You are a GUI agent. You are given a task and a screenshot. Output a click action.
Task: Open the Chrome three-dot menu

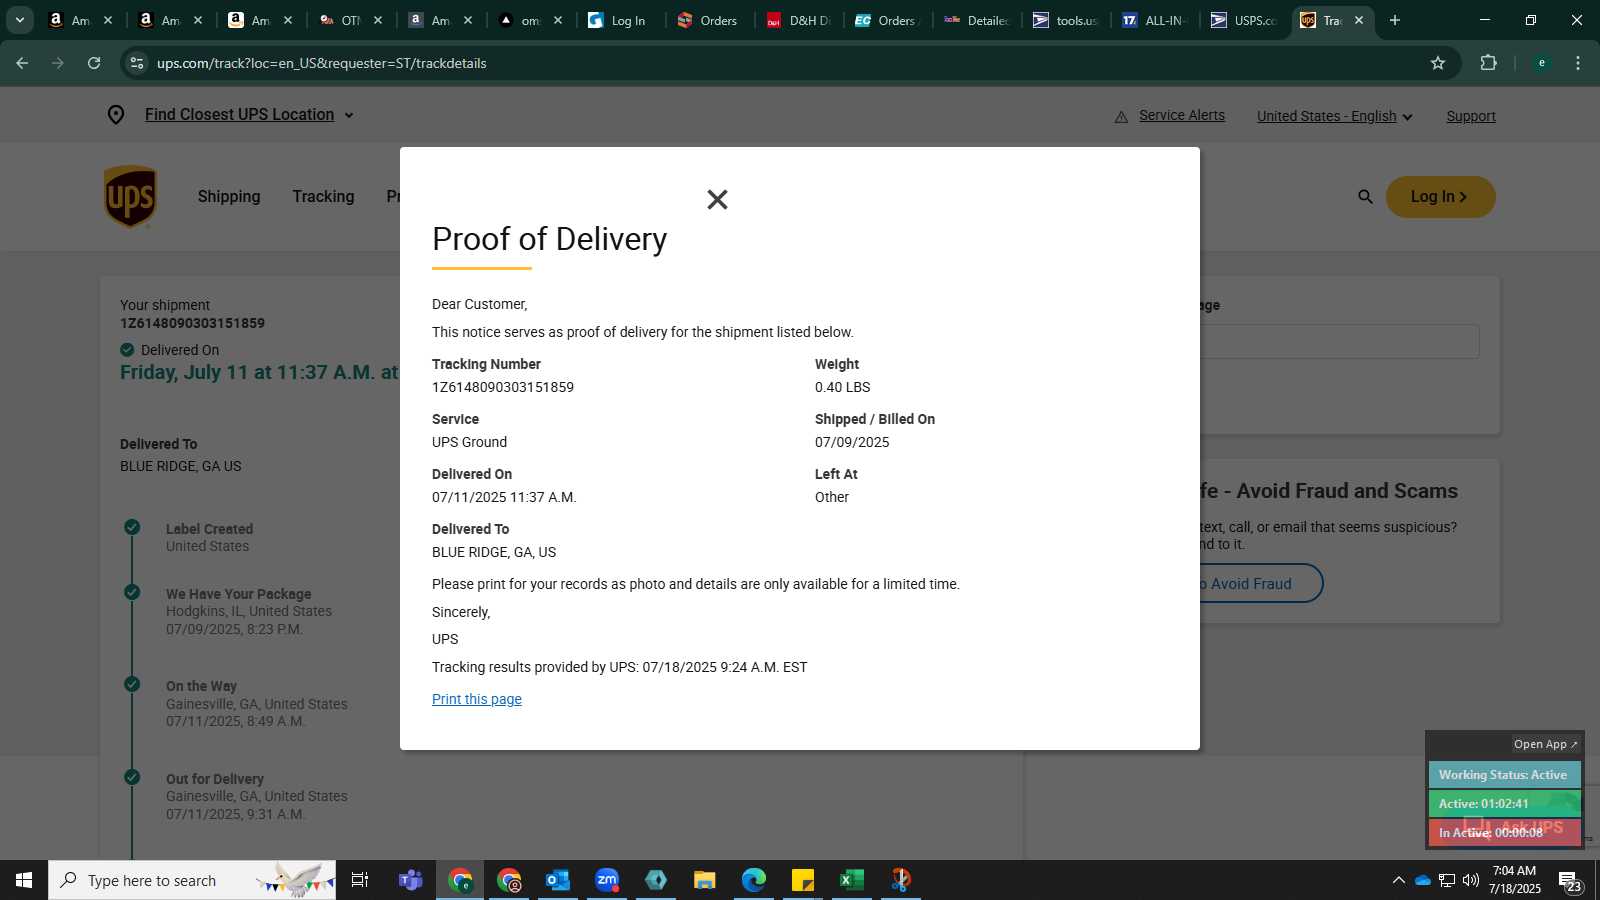(x=1578, y=63)
